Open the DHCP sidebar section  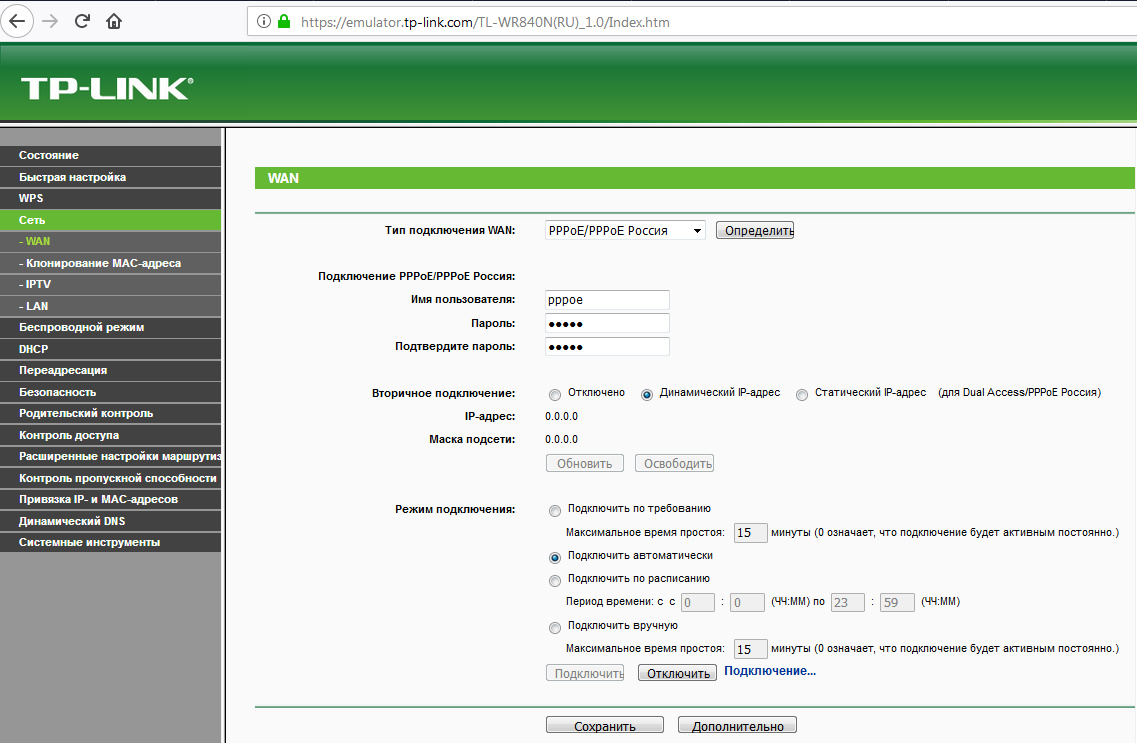pyautogui.click(x=110, y=349)
